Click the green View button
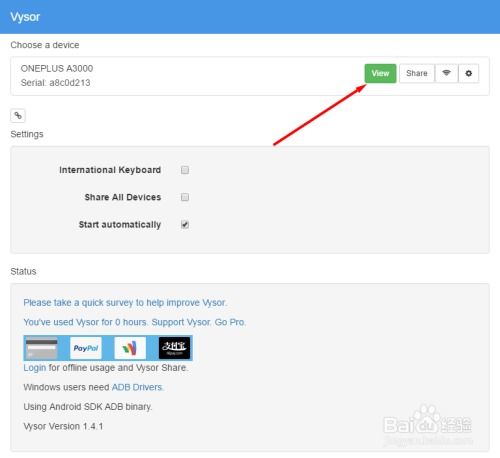Screen dimensions: 500x458 380,73
